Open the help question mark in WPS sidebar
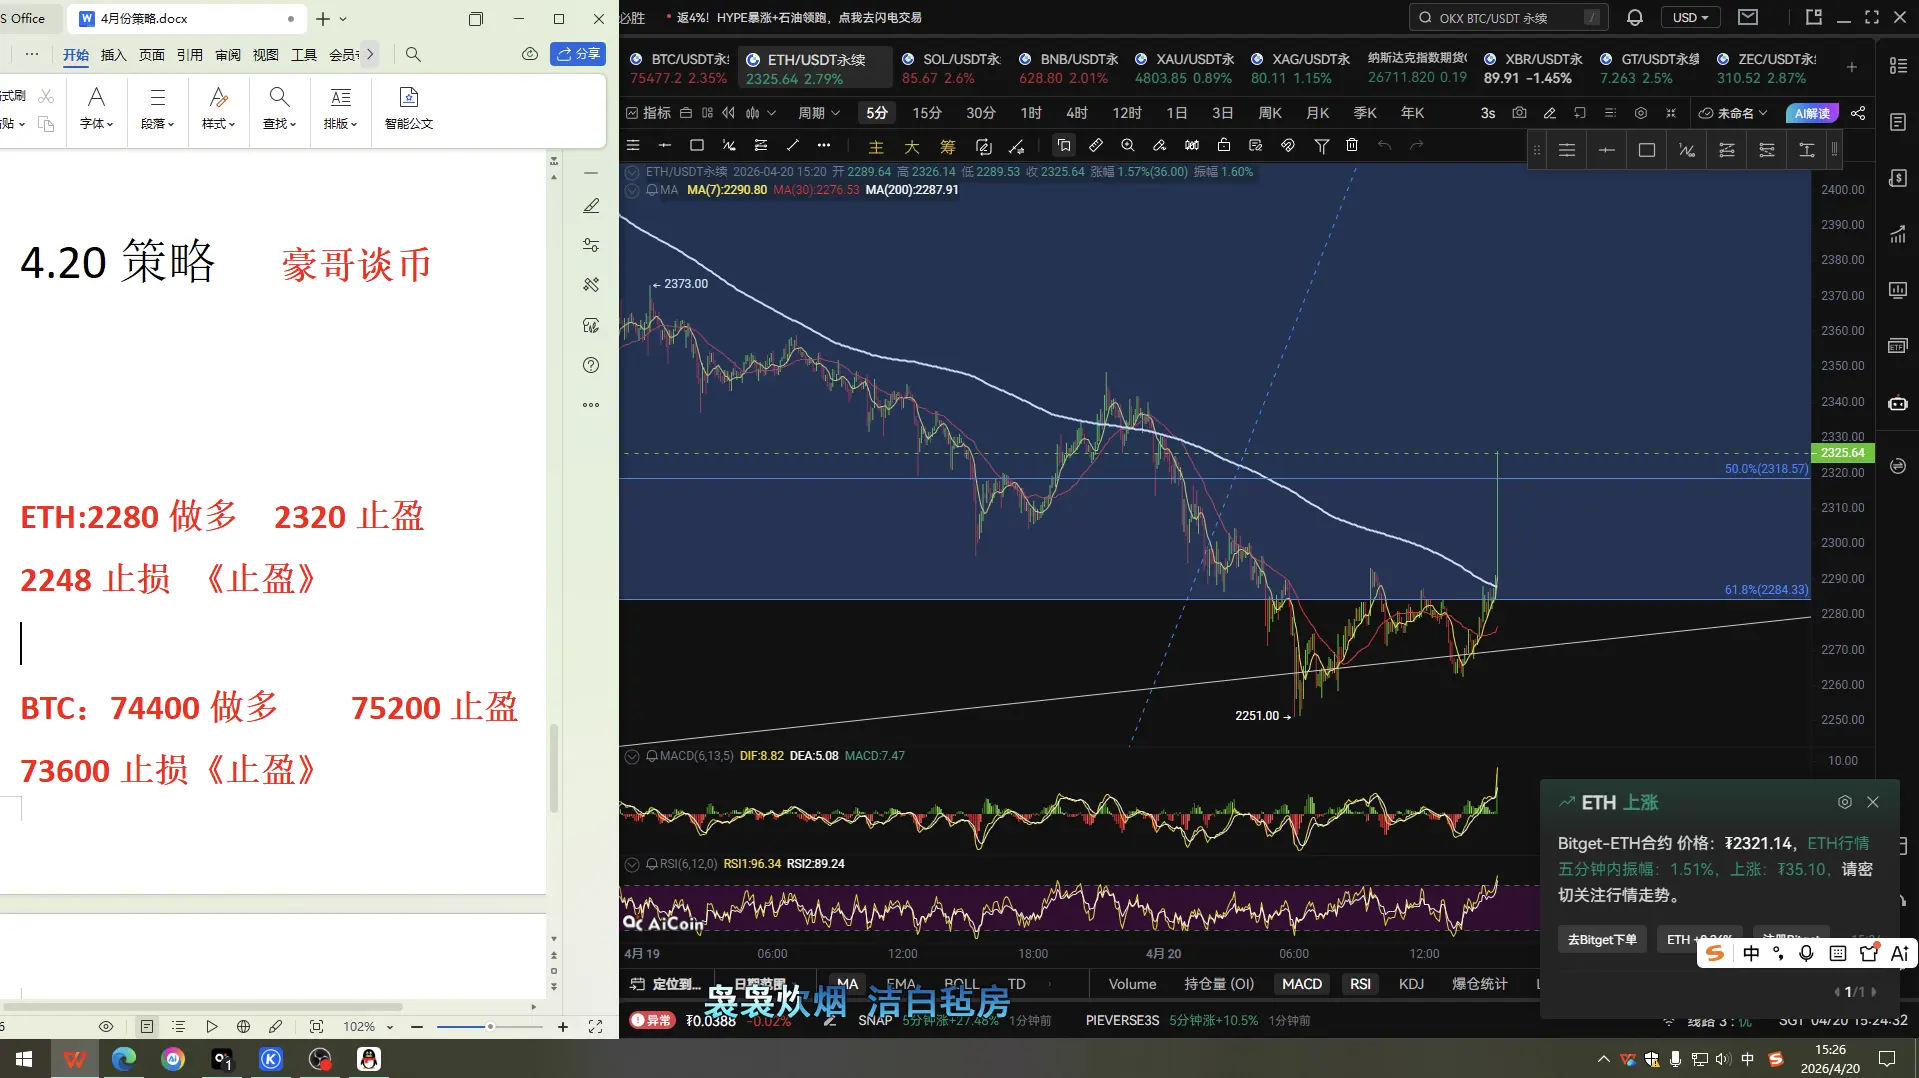This screenshot has height=1078, width=1919. point(591,365)
